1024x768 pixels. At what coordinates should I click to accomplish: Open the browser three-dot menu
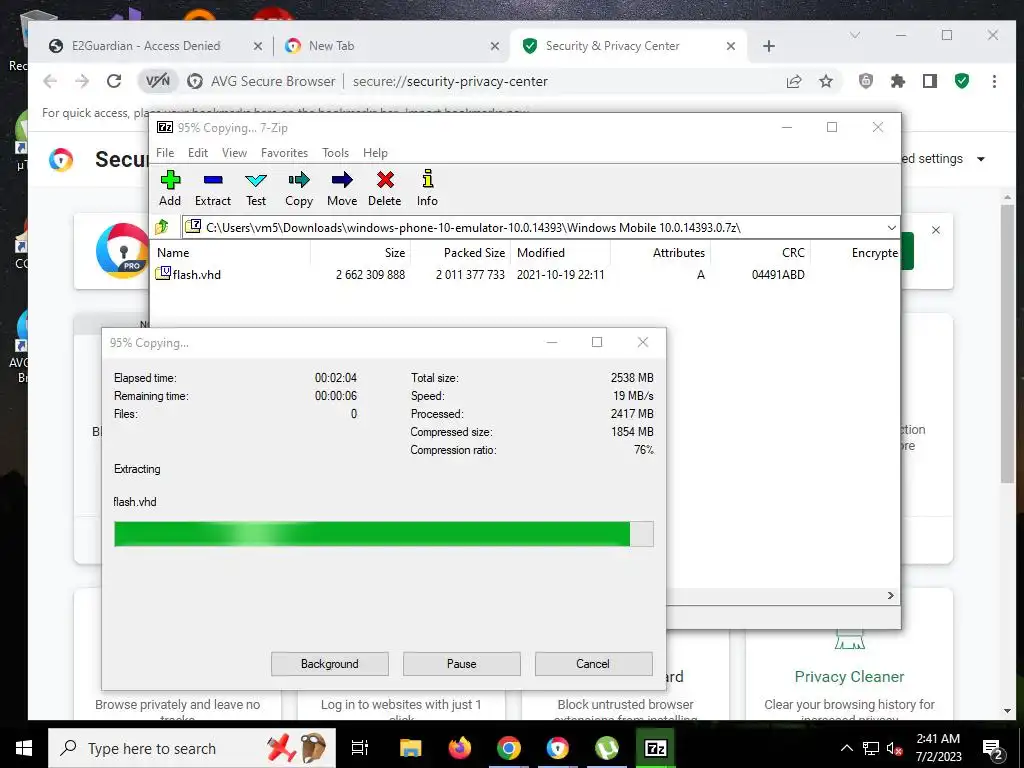click(x=994, y=81)
